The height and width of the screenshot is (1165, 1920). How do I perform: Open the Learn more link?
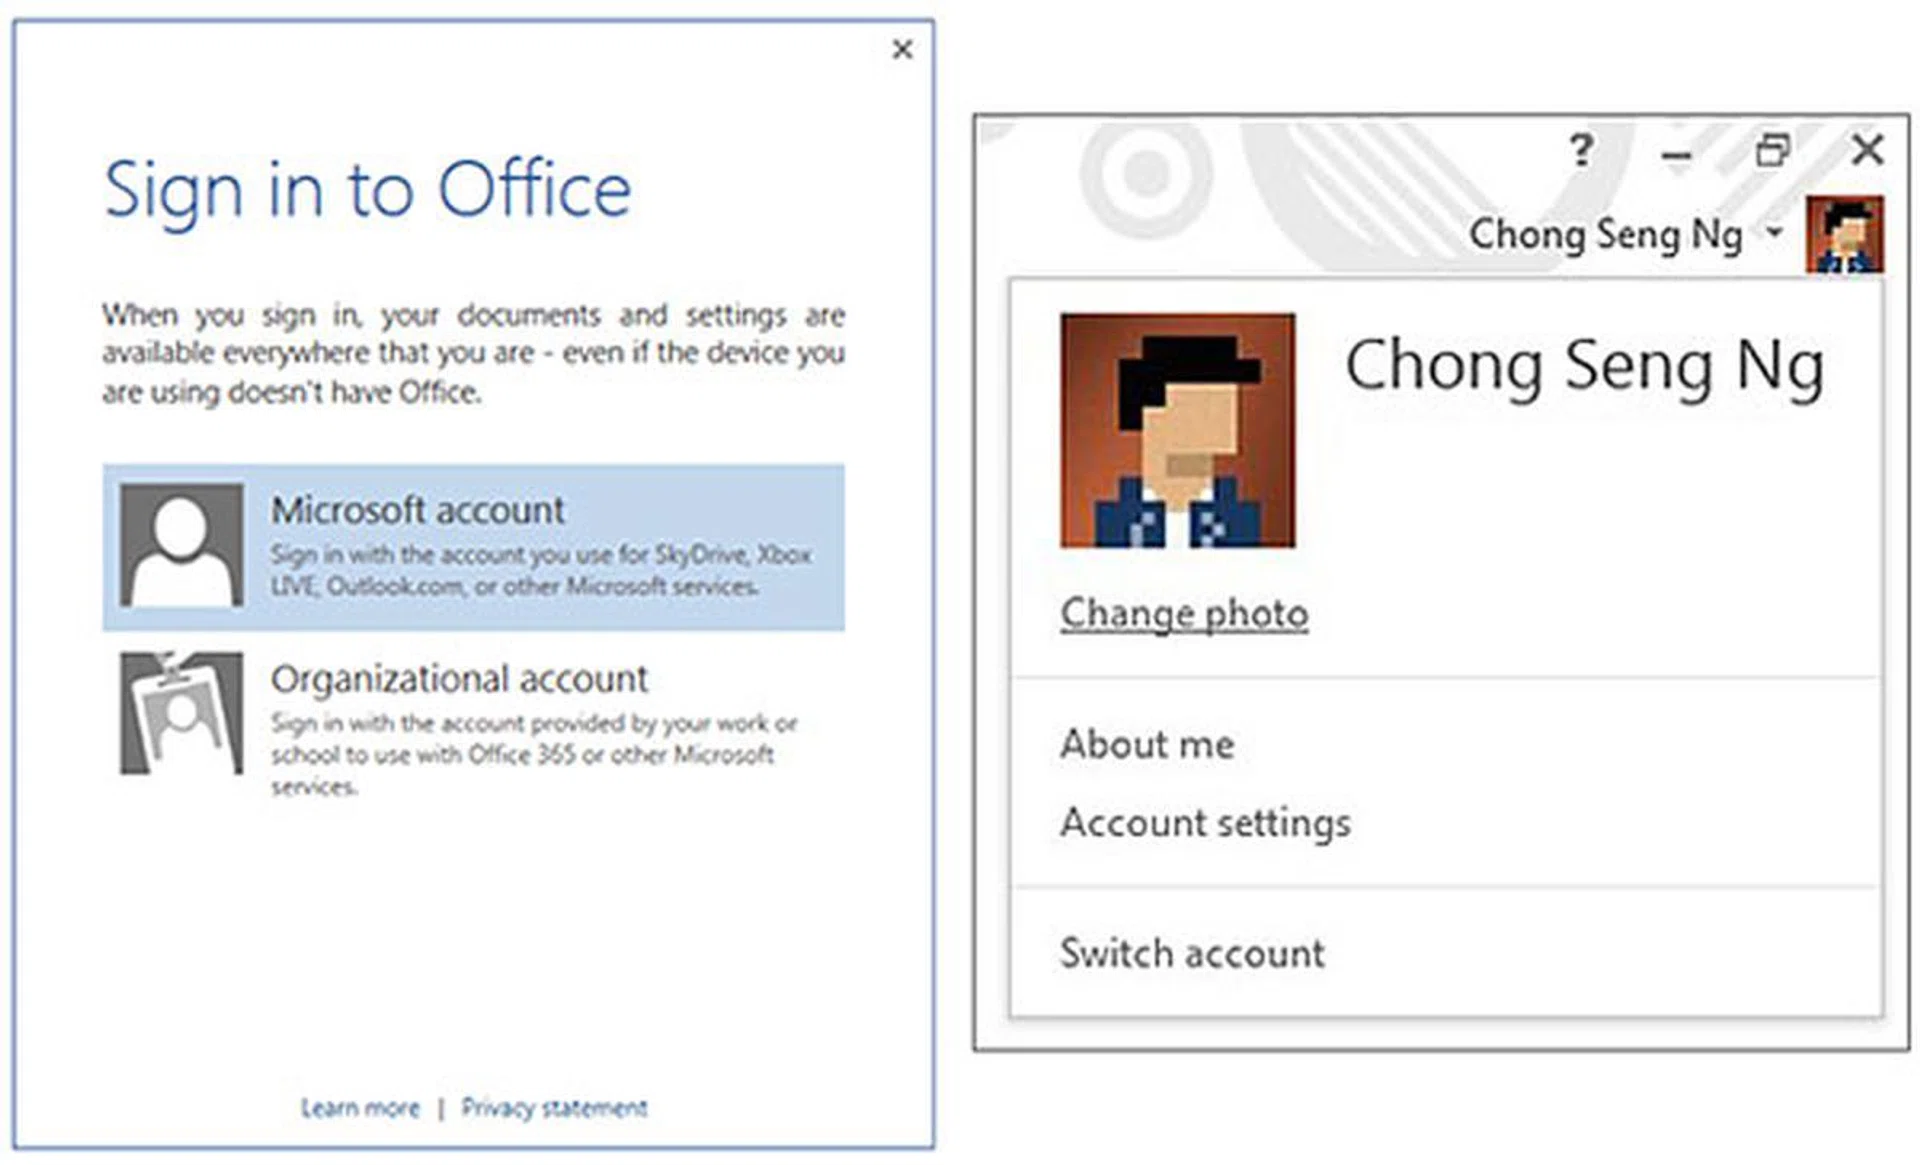point(360,1108)
